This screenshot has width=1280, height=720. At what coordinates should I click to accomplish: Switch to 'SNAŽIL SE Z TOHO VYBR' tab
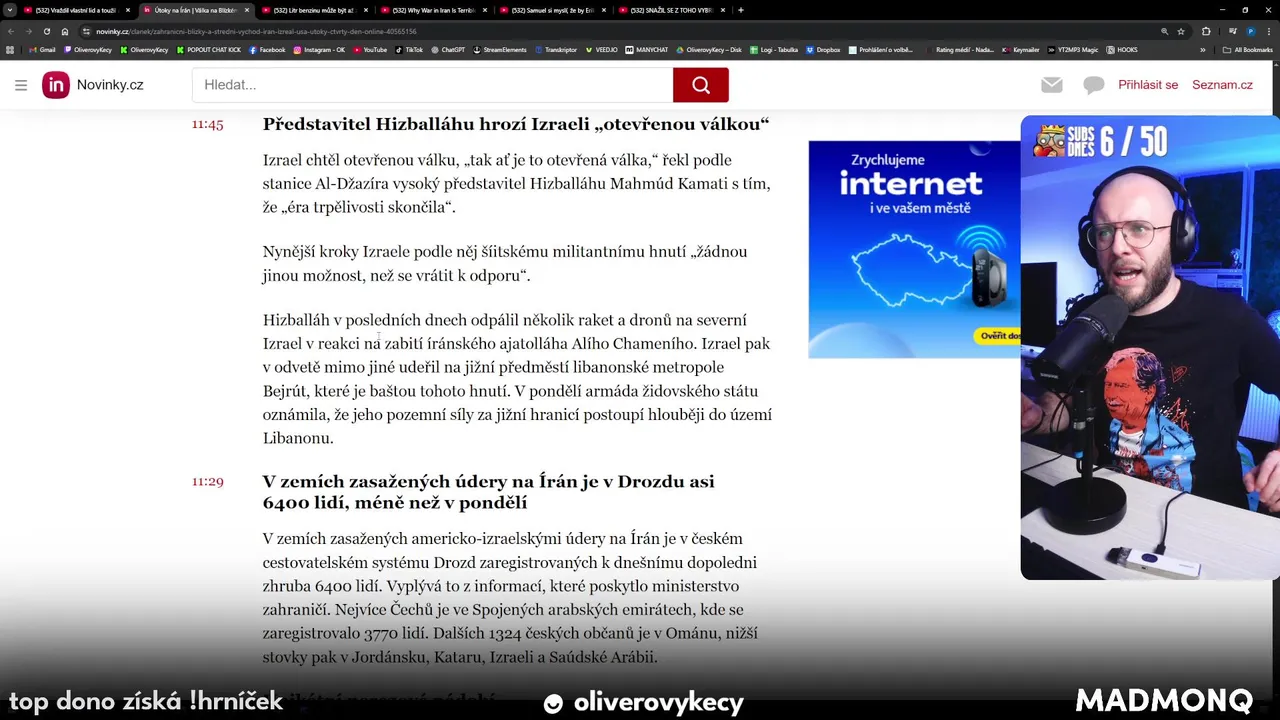pos(672,10)
